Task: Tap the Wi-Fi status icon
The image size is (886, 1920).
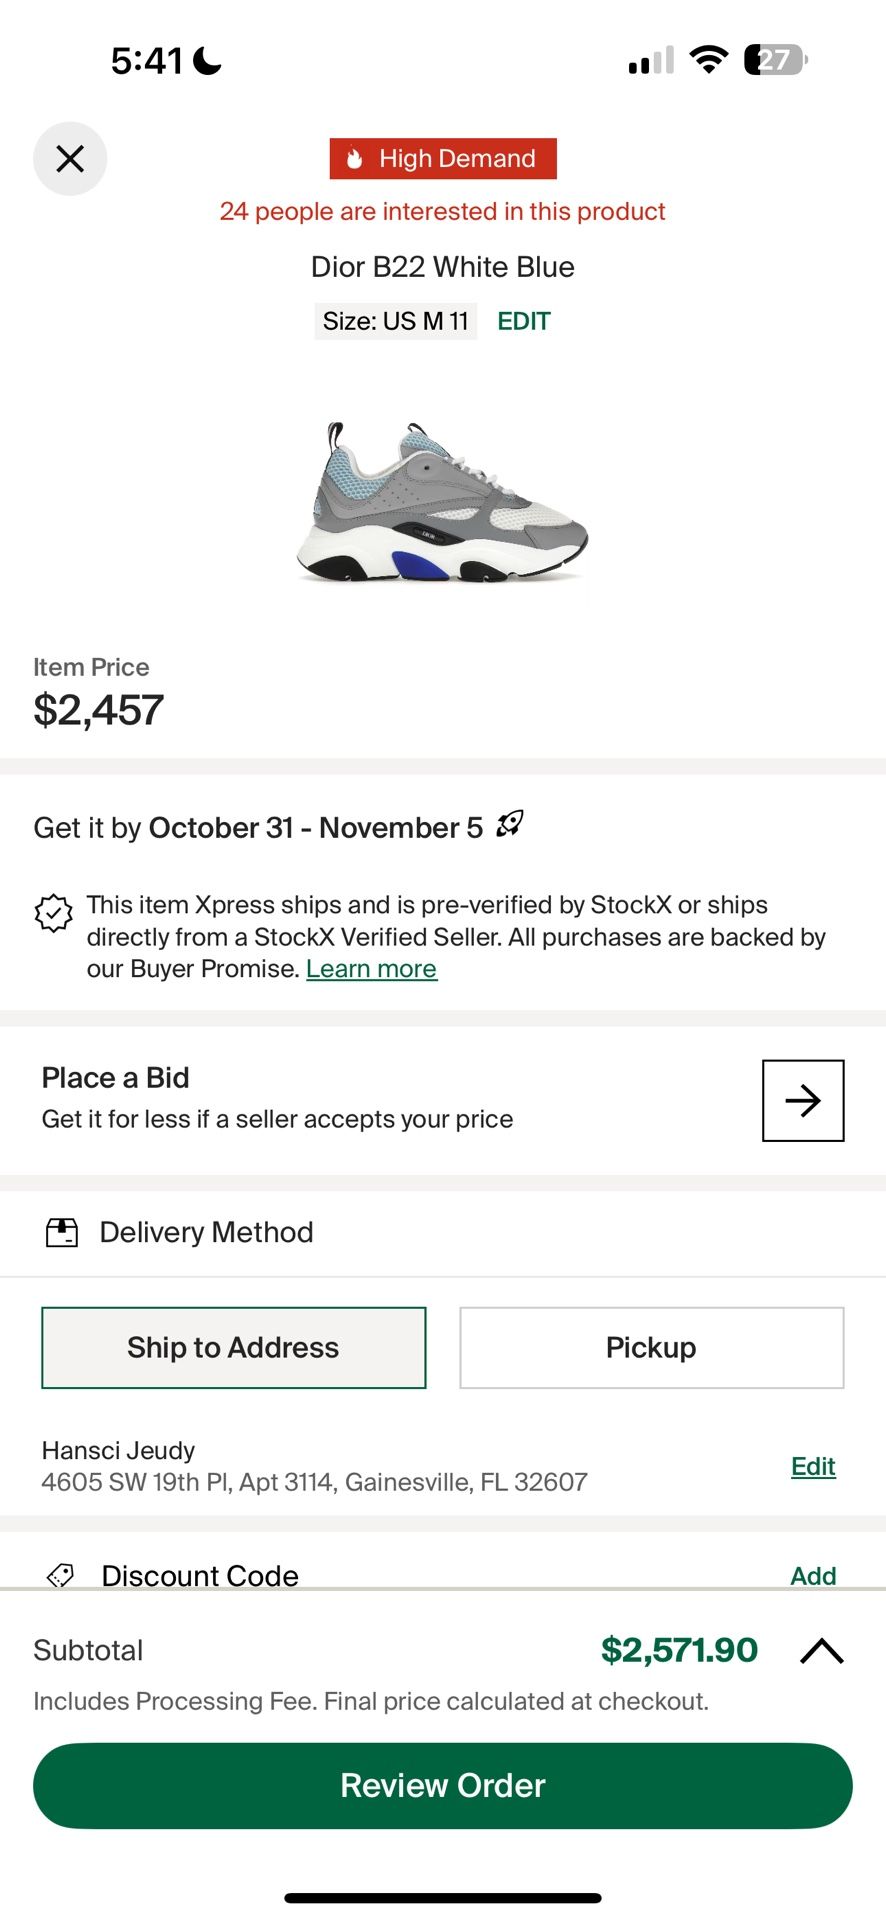Action: [x=709, y=61]
